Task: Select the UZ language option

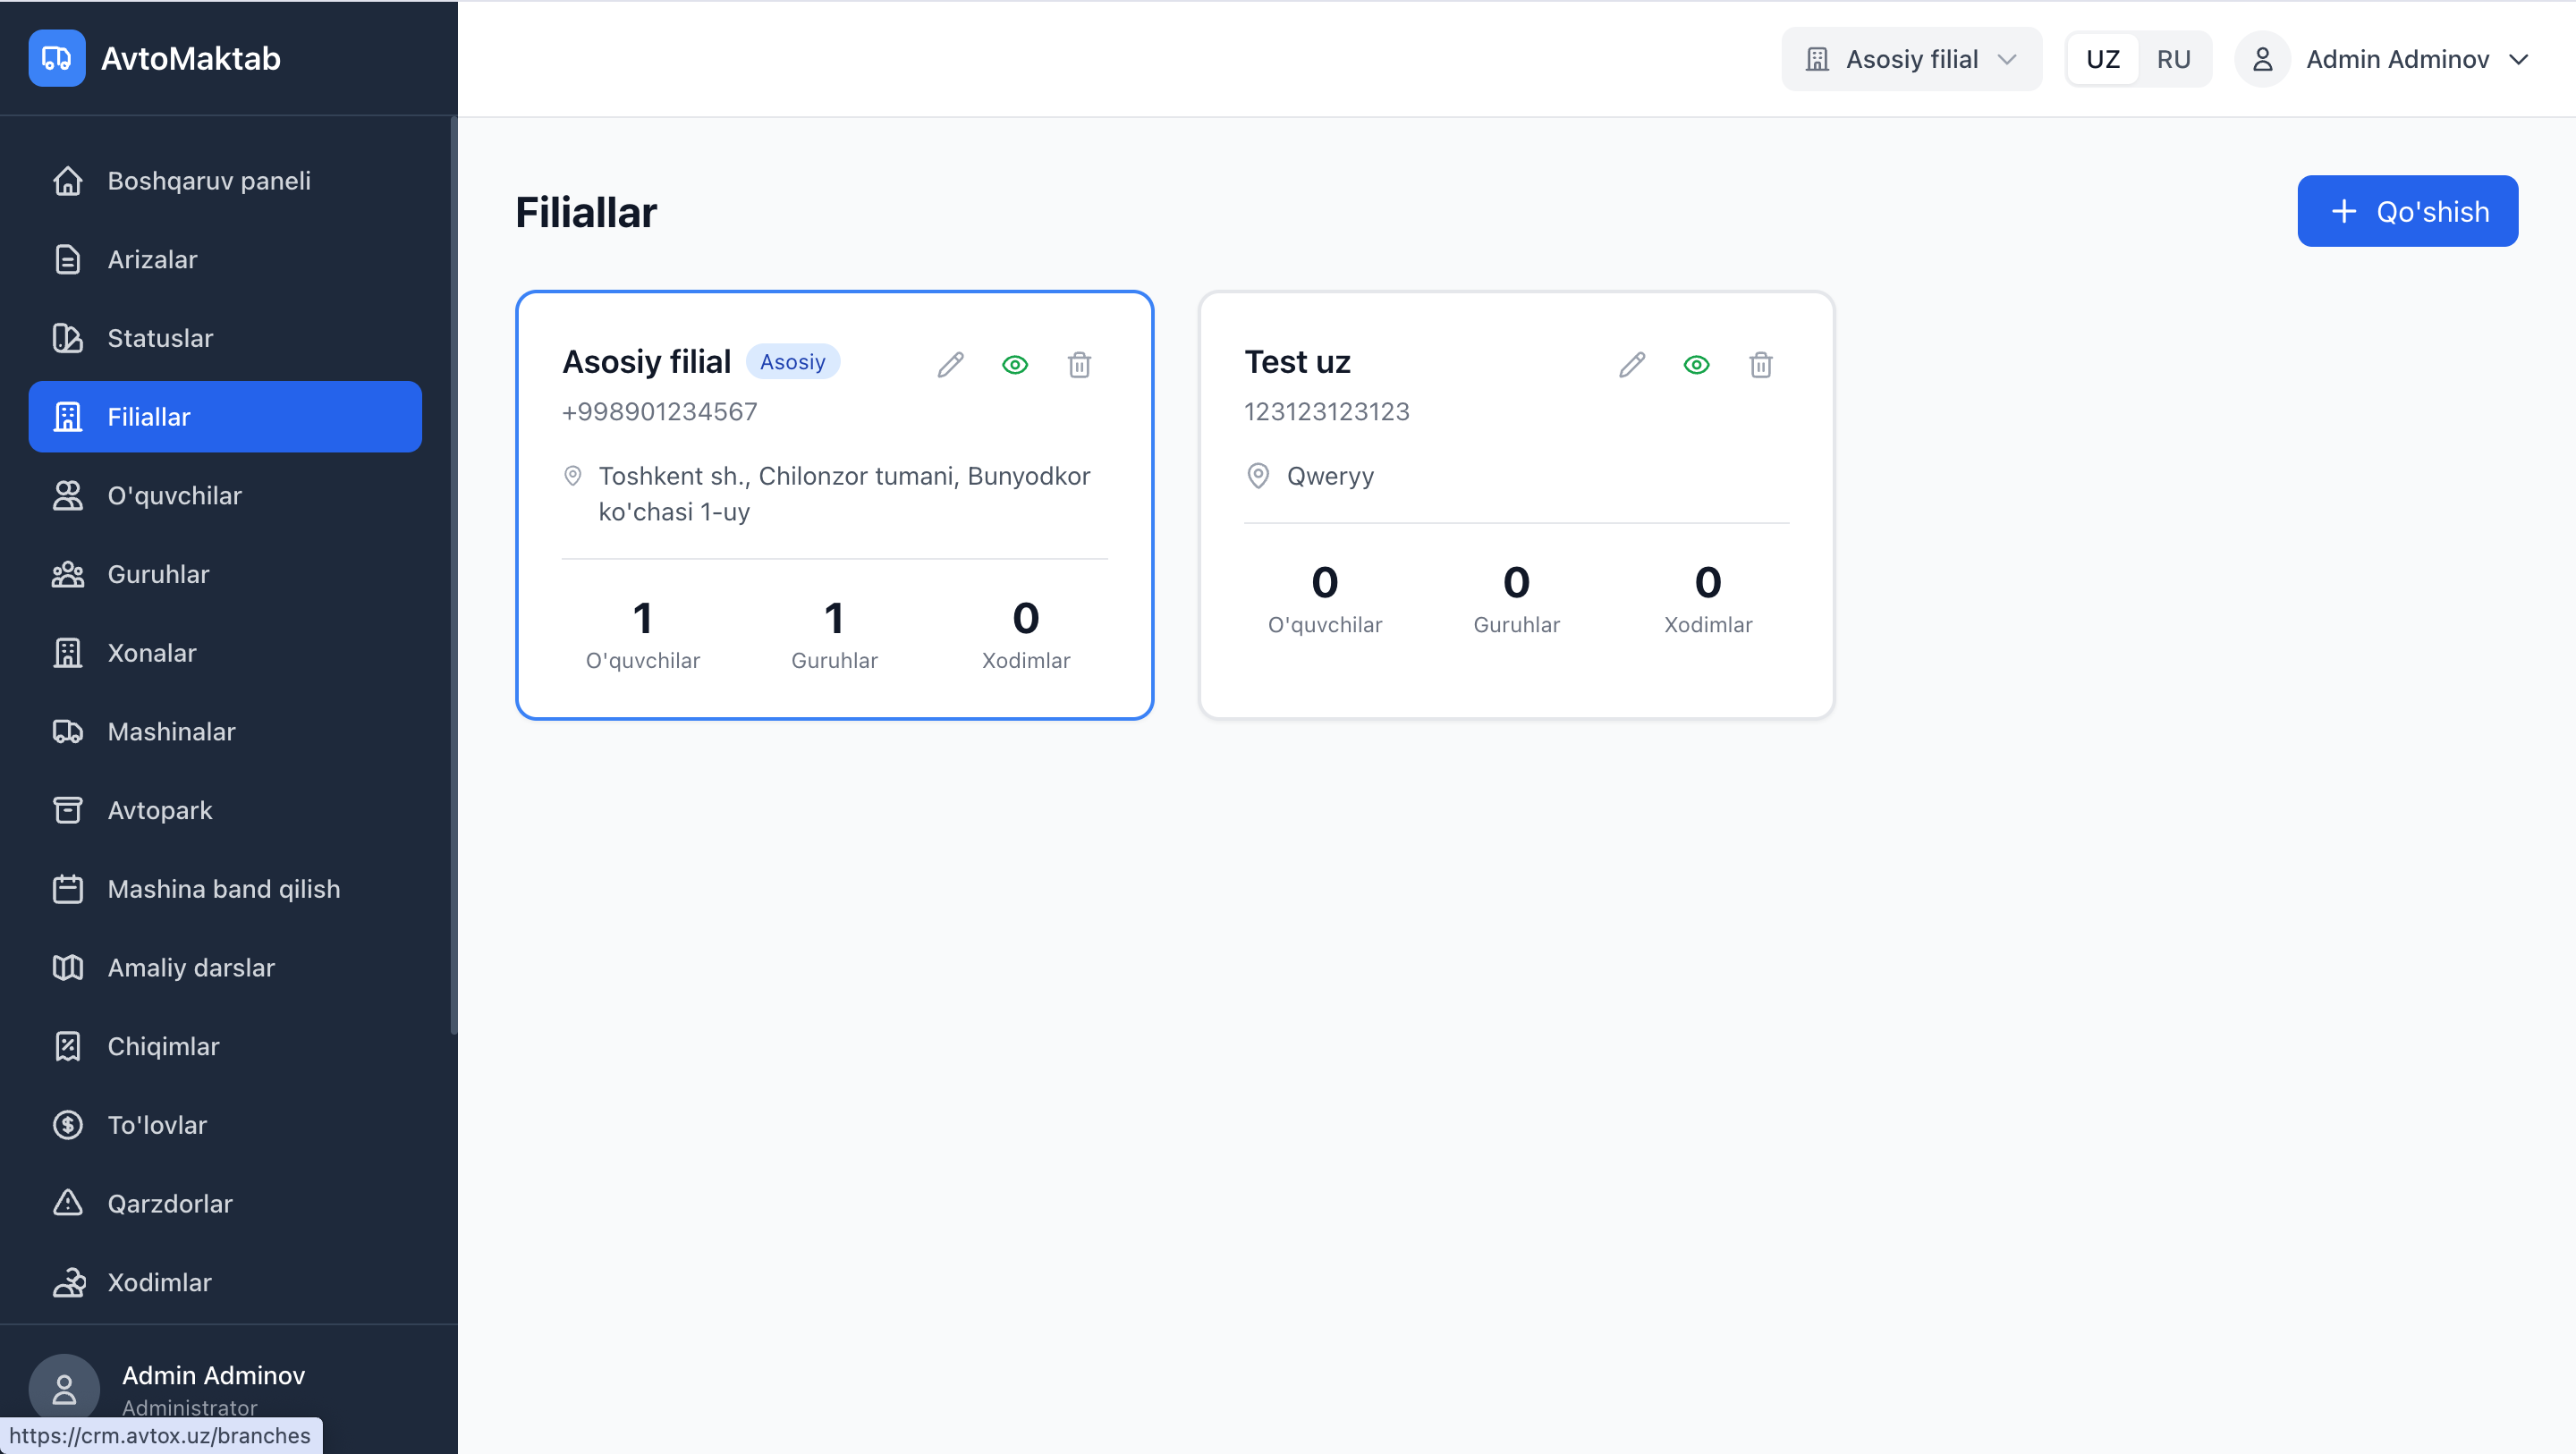Action: point(2102,59)
